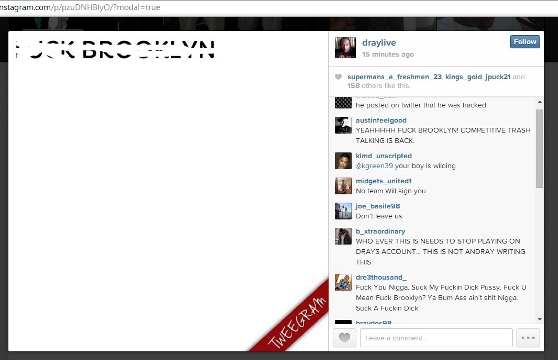Click the heart like button beside comment box
The image size is (558, 360).
[344, 338]
